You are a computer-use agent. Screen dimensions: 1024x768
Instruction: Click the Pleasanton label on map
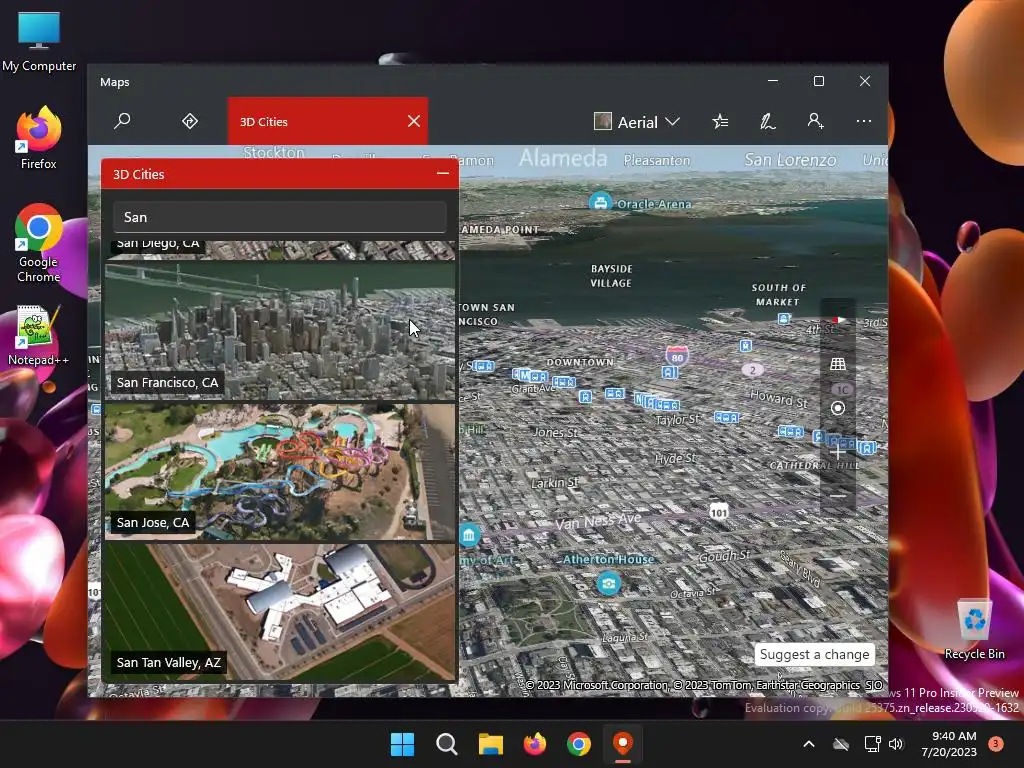coord(656,160)
